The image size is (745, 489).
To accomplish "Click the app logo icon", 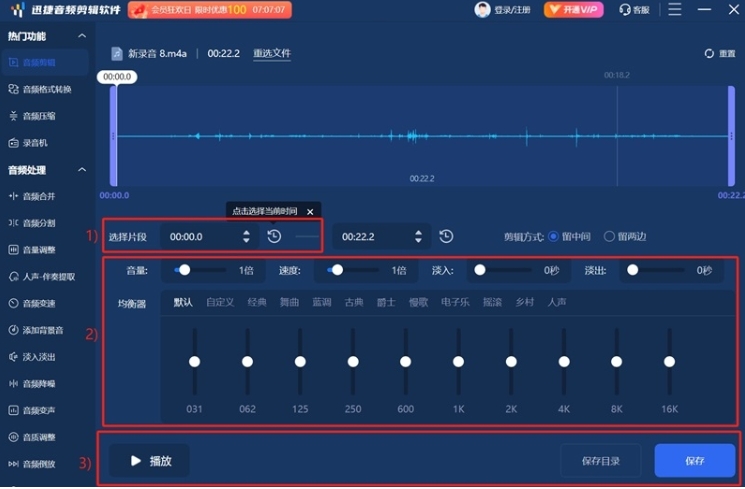I will [x=18, y=10].
